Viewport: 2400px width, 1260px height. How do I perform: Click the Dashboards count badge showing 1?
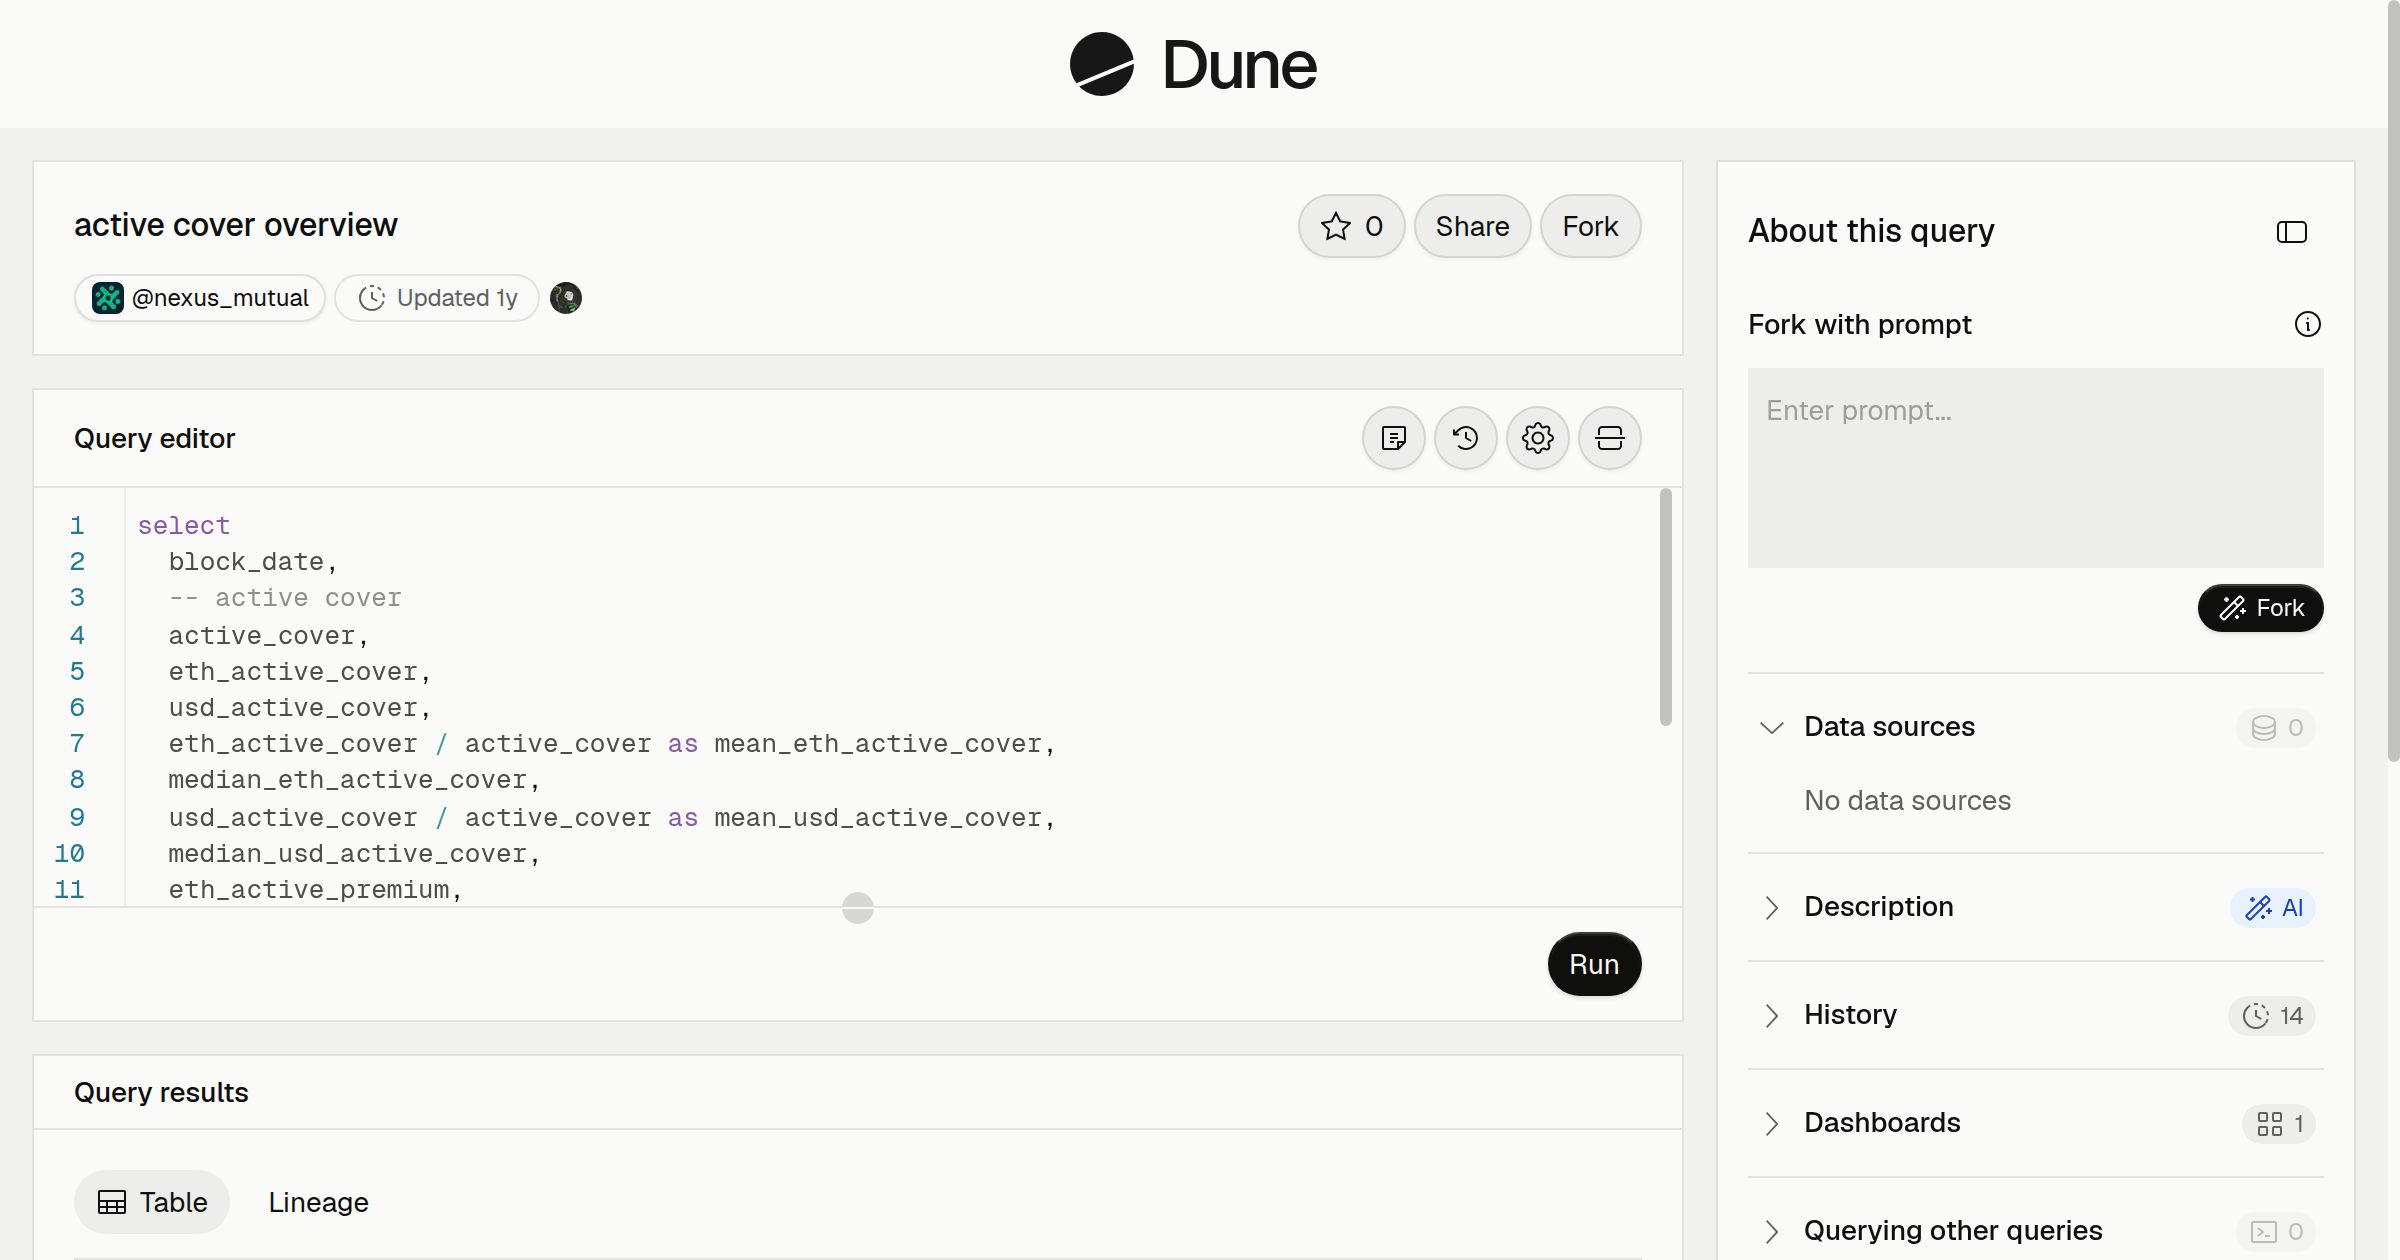tap(2279, 1123)
